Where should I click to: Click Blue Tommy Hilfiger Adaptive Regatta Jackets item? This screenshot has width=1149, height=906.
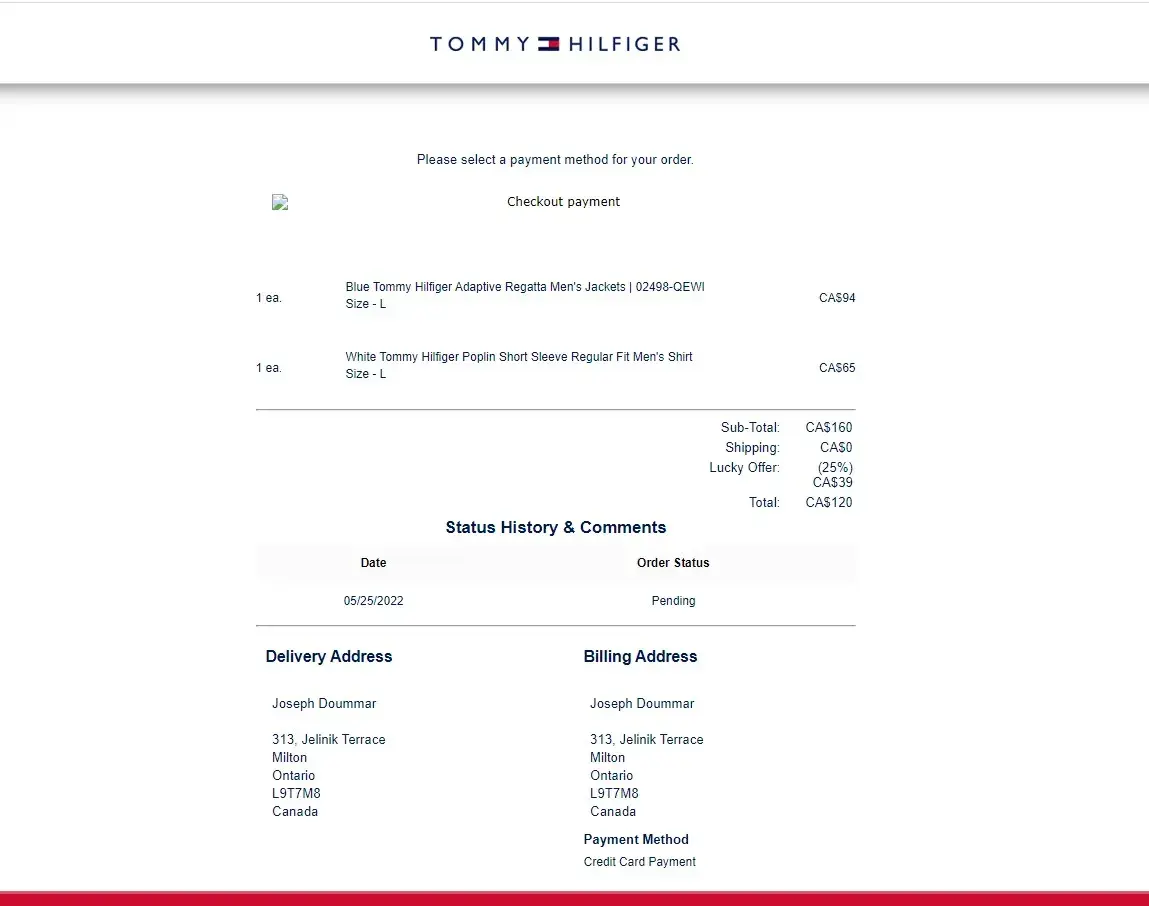click(x=525, y=287)
